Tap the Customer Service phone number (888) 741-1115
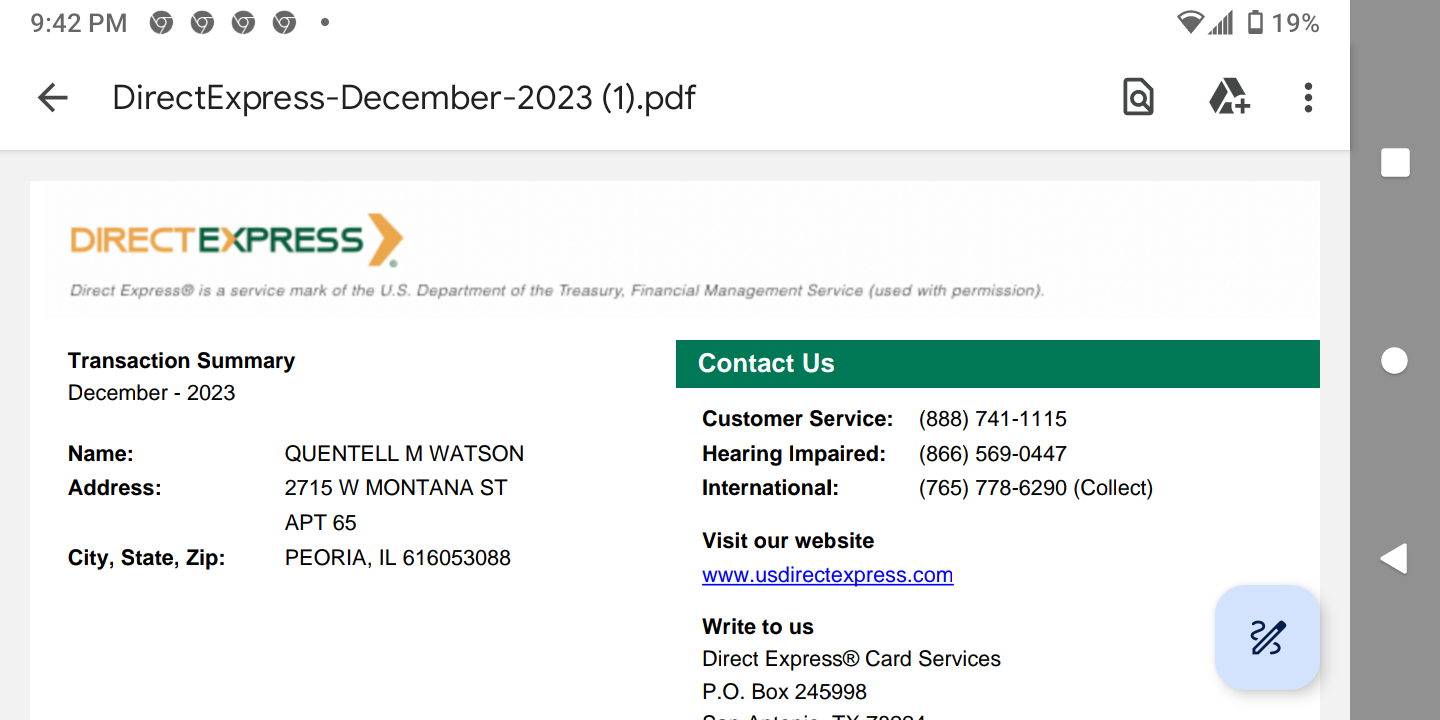 coord(993,419)
